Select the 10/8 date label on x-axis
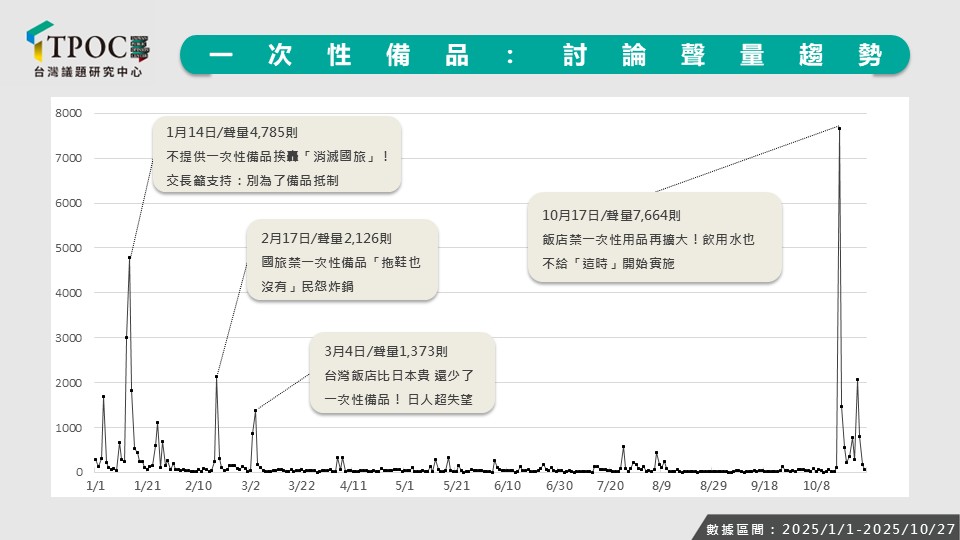Viewport: 960px width, 540px height. (x=816, y=486)
